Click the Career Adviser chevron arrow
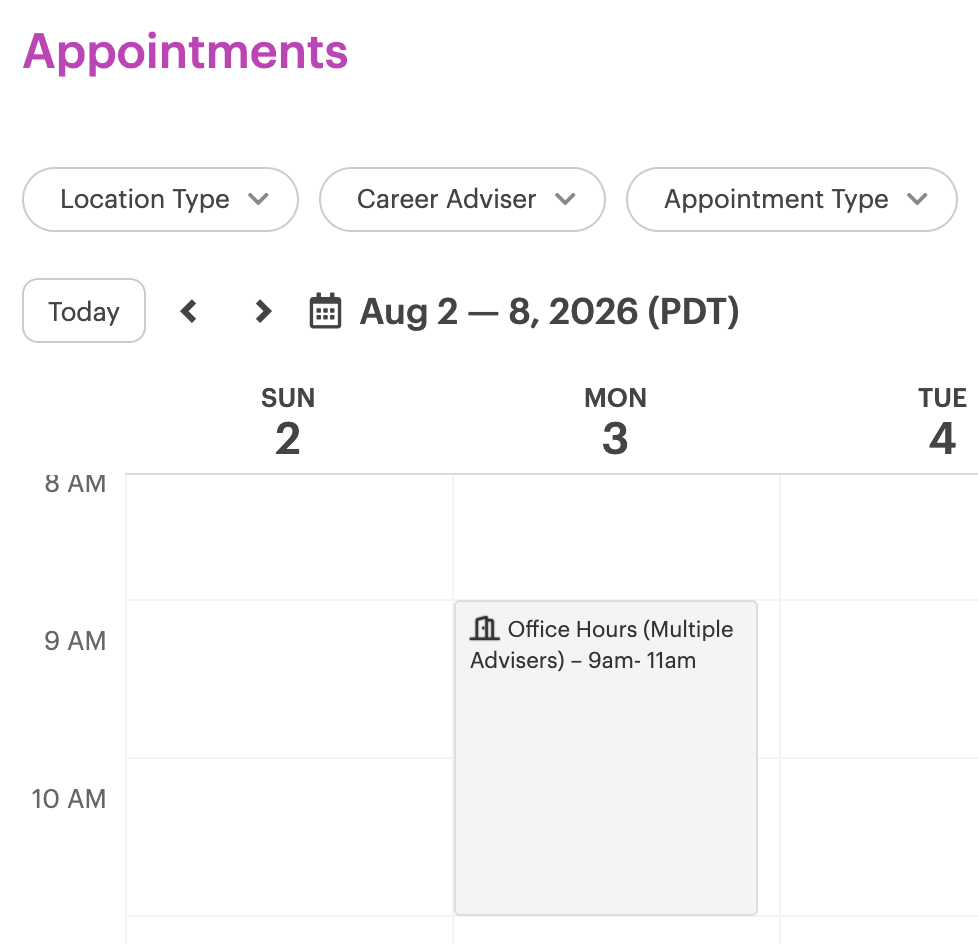The image size is (978, 944). [x=565, y=199]
